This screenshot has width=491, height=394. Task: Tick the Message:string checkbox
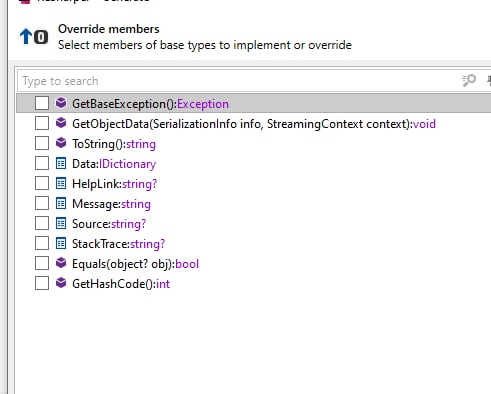(42, 203)
